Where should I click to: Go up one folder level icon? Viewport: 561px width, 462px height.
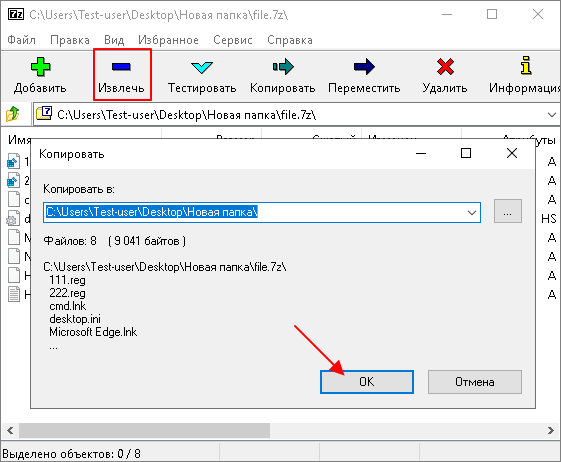point(13,114)
